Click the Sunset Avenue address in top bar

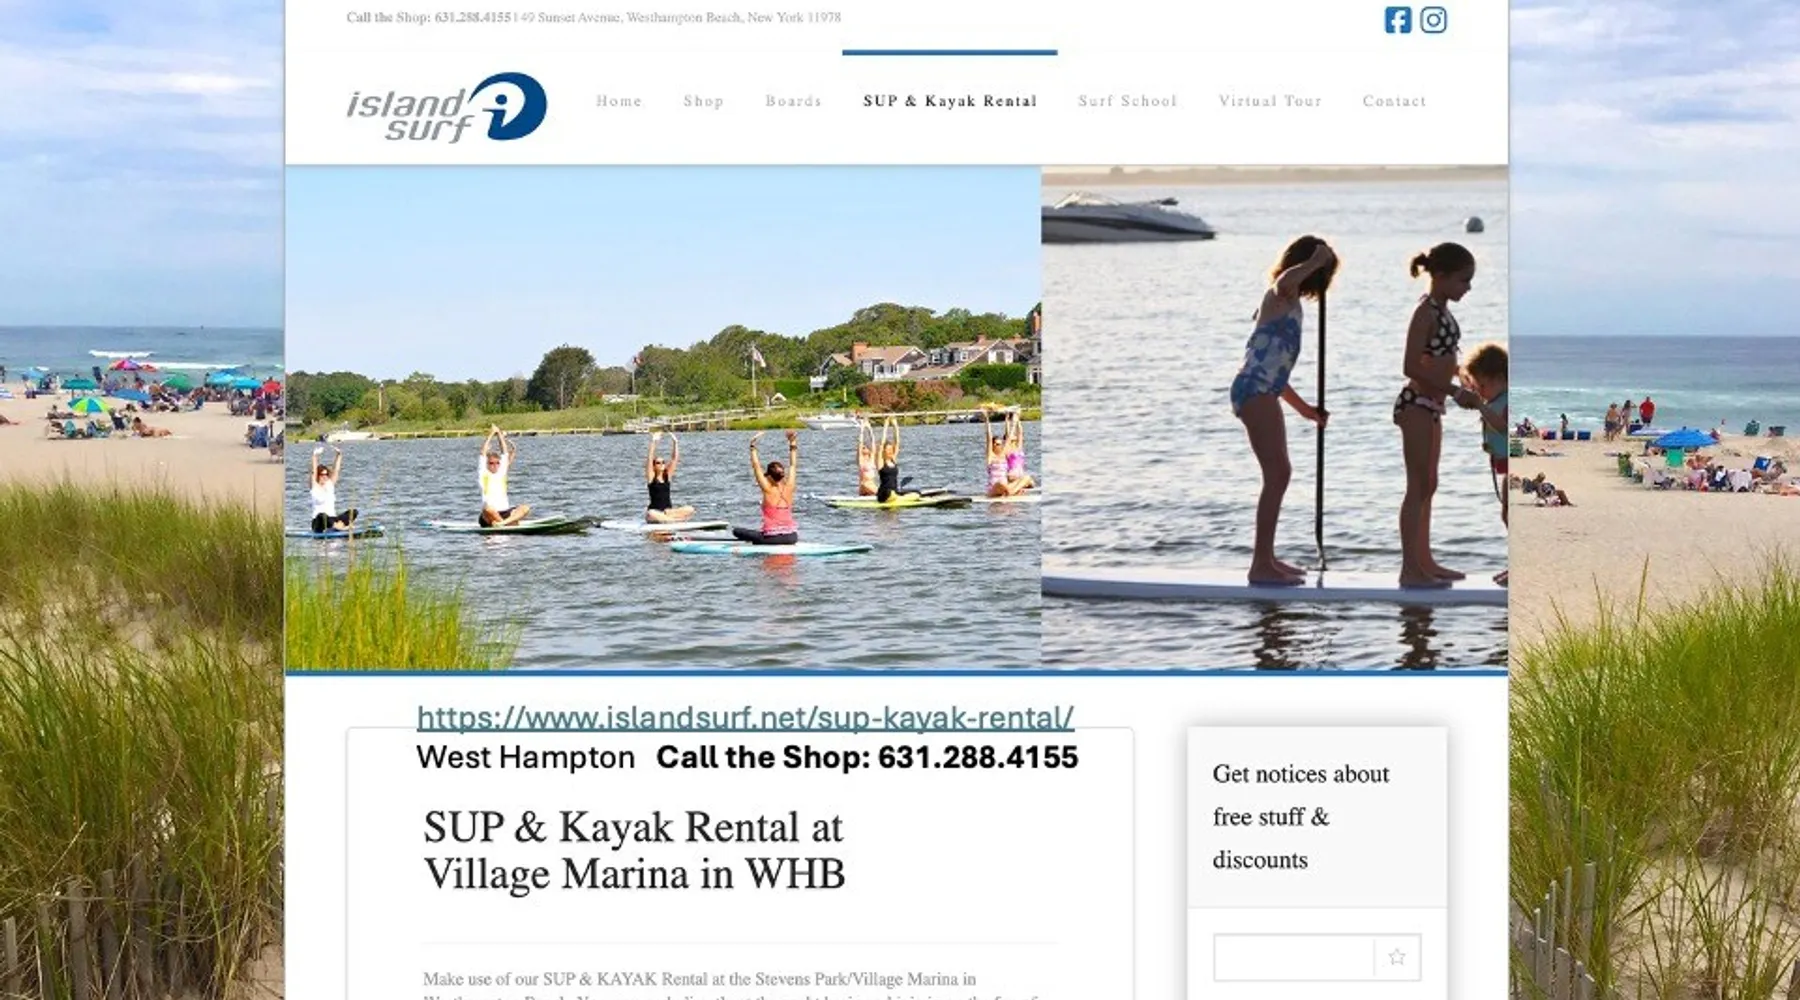(x=677, y=17)
